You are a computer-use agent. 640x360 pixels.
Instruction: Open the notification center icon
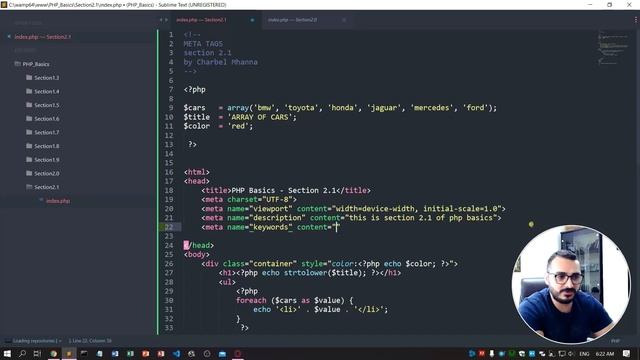(x=627, y=353)
